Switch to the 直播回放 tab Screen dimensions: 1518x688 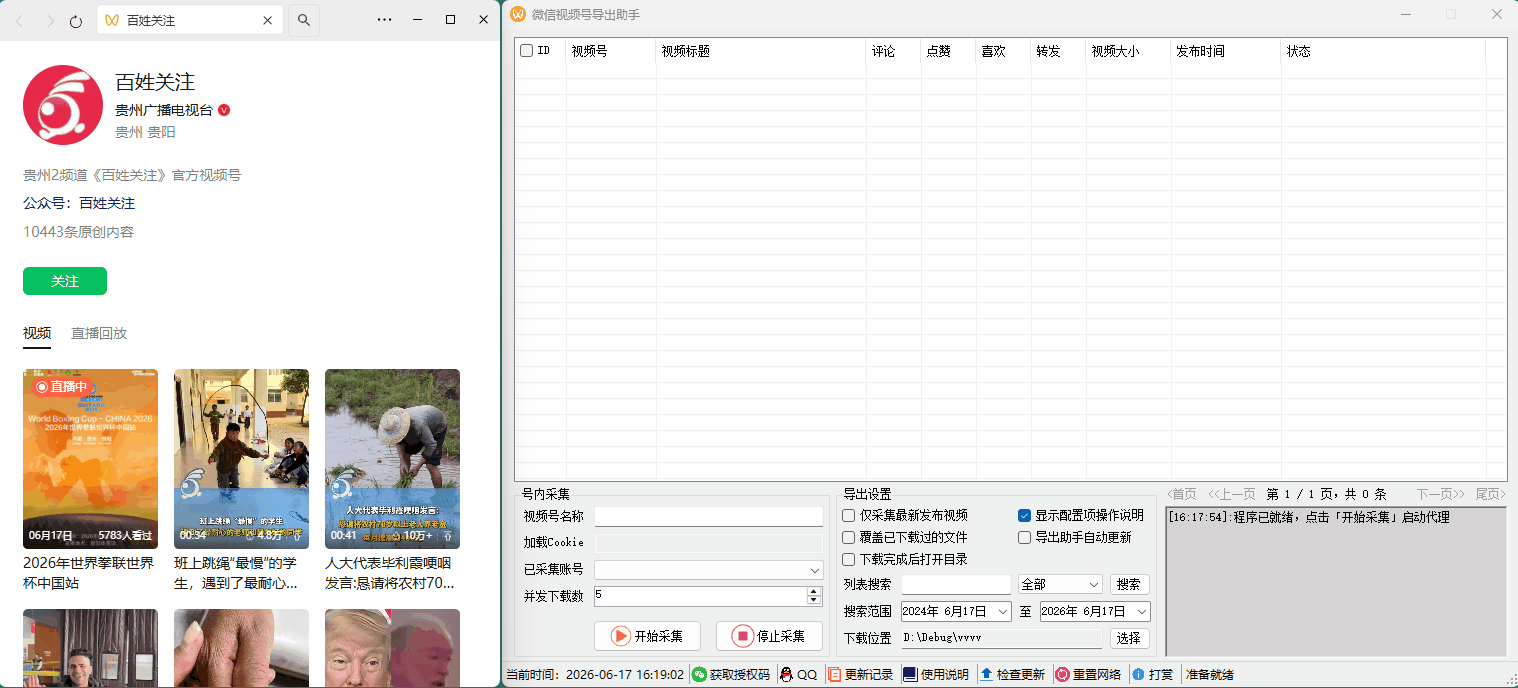[99, 333]
